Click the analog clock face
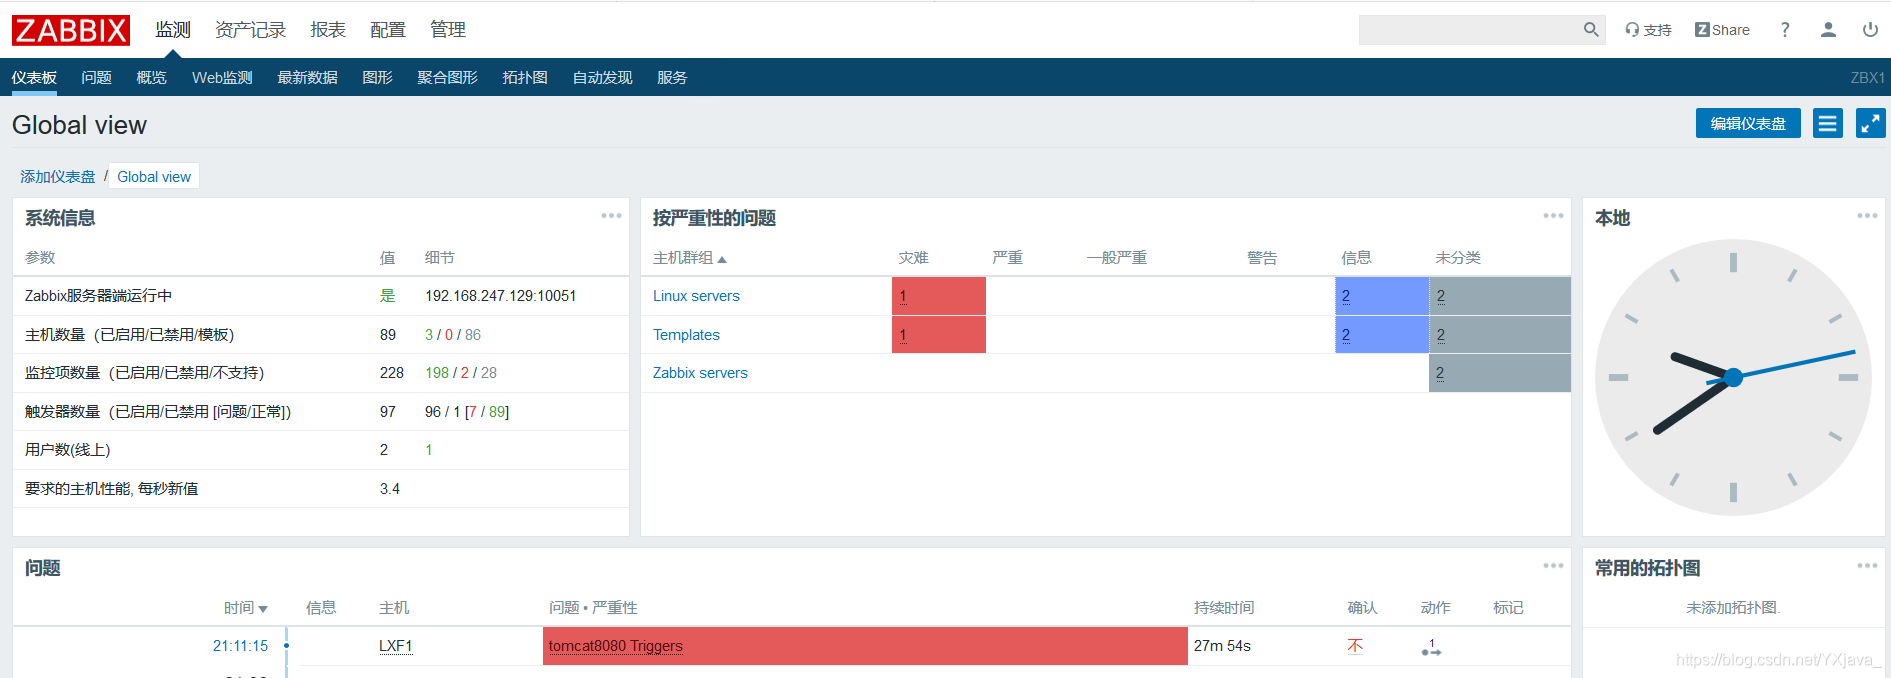The image size is (1891, 678). 1733,377
